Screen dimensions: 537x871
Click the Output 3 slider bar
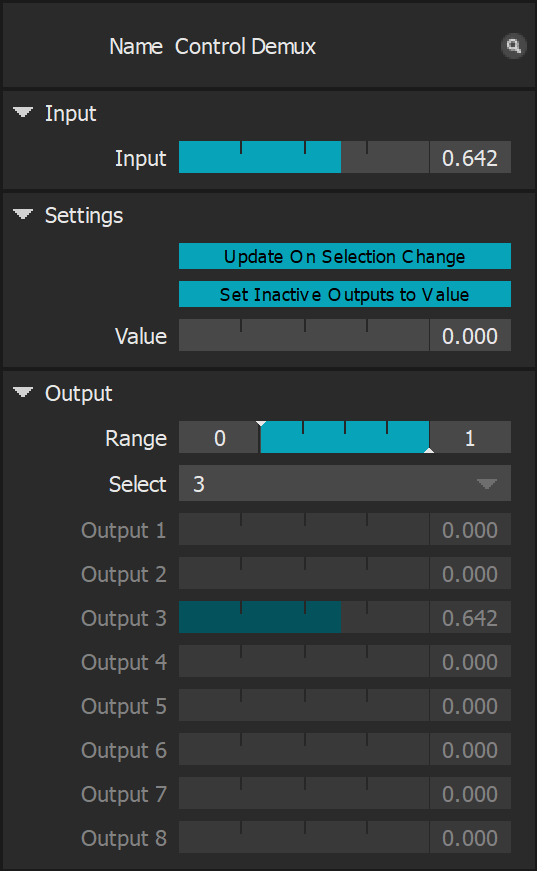(x=304, y=617)
